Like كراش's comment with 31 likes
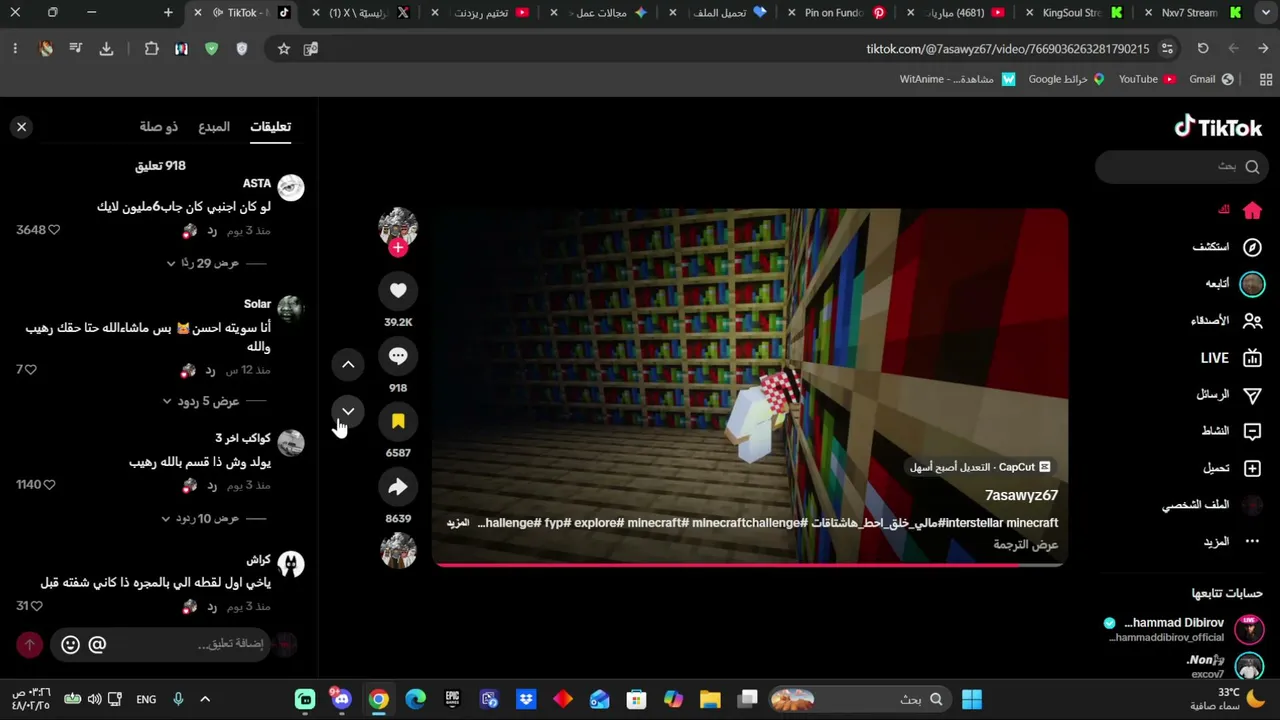The width and height of the screenshot is (1280, 720). click(x=37, y=606)
